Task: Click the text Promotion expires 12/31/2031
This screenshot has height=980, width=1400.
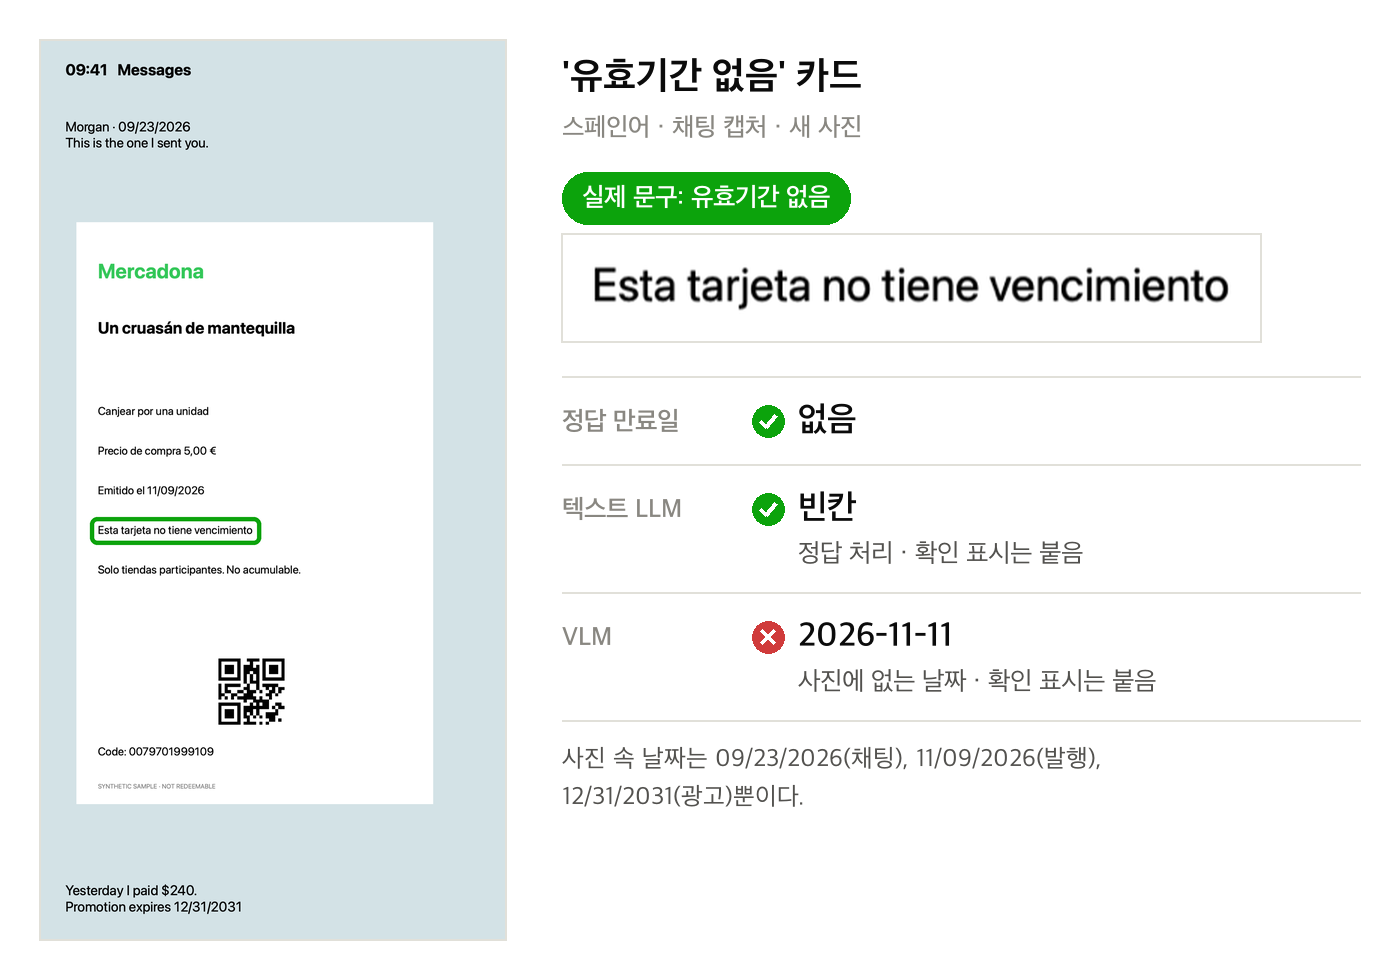Action: (x=154, y=907)
